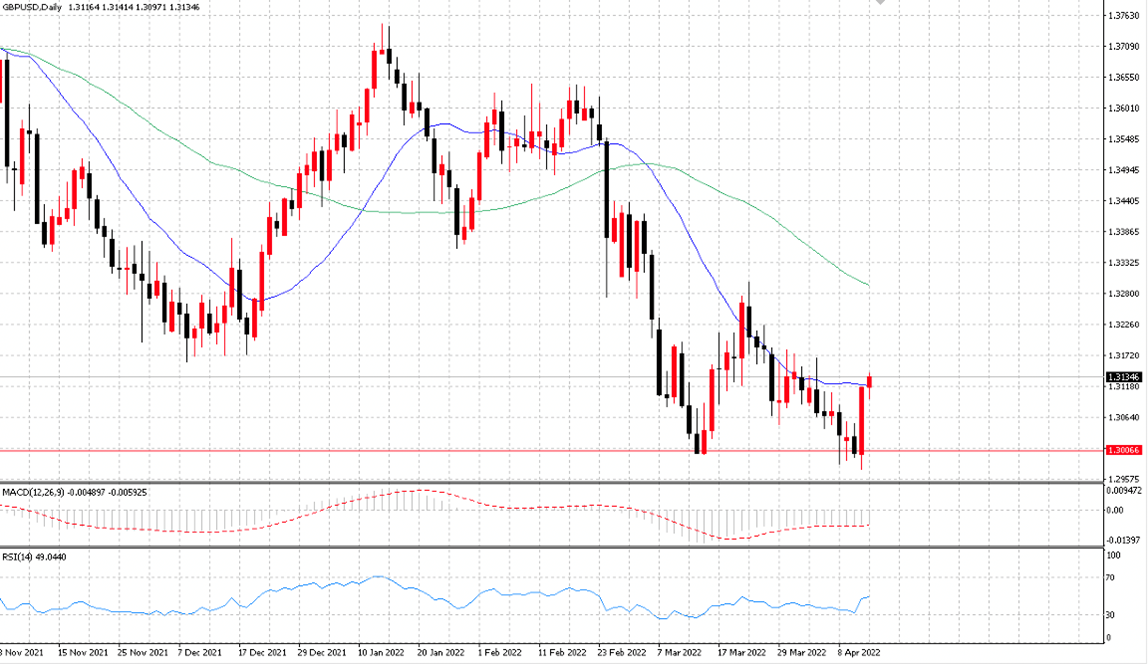Select the current price tag 1.31346
Screen dimensions: 1148x664
1123,377
